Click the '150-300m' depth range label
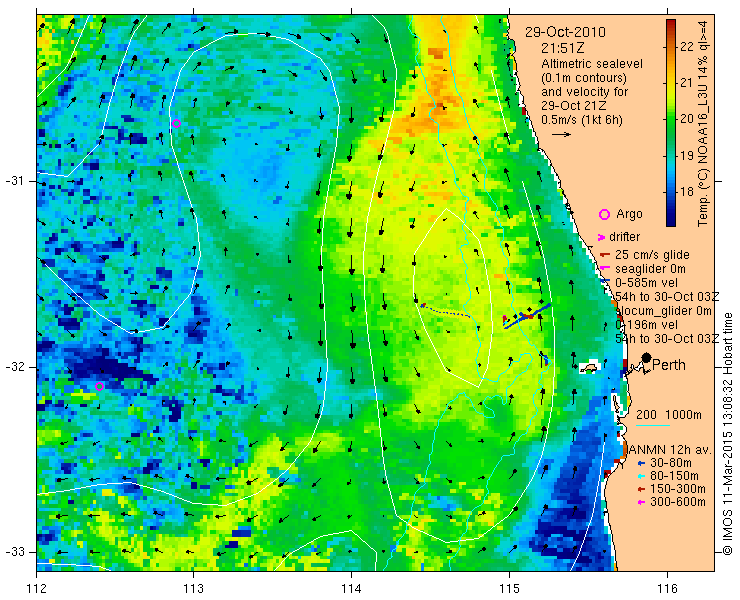 pos(678,489)
